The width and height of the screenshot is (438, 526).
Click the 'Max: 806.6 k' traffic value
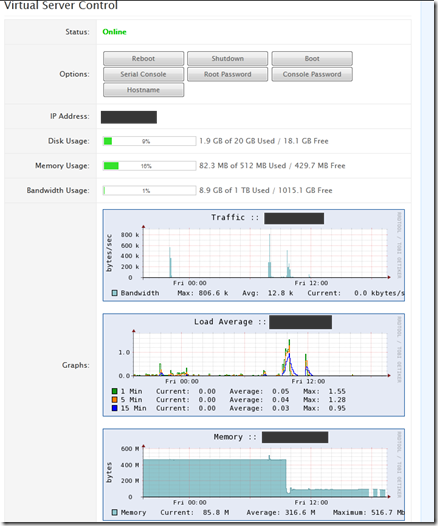pos(203,293)
